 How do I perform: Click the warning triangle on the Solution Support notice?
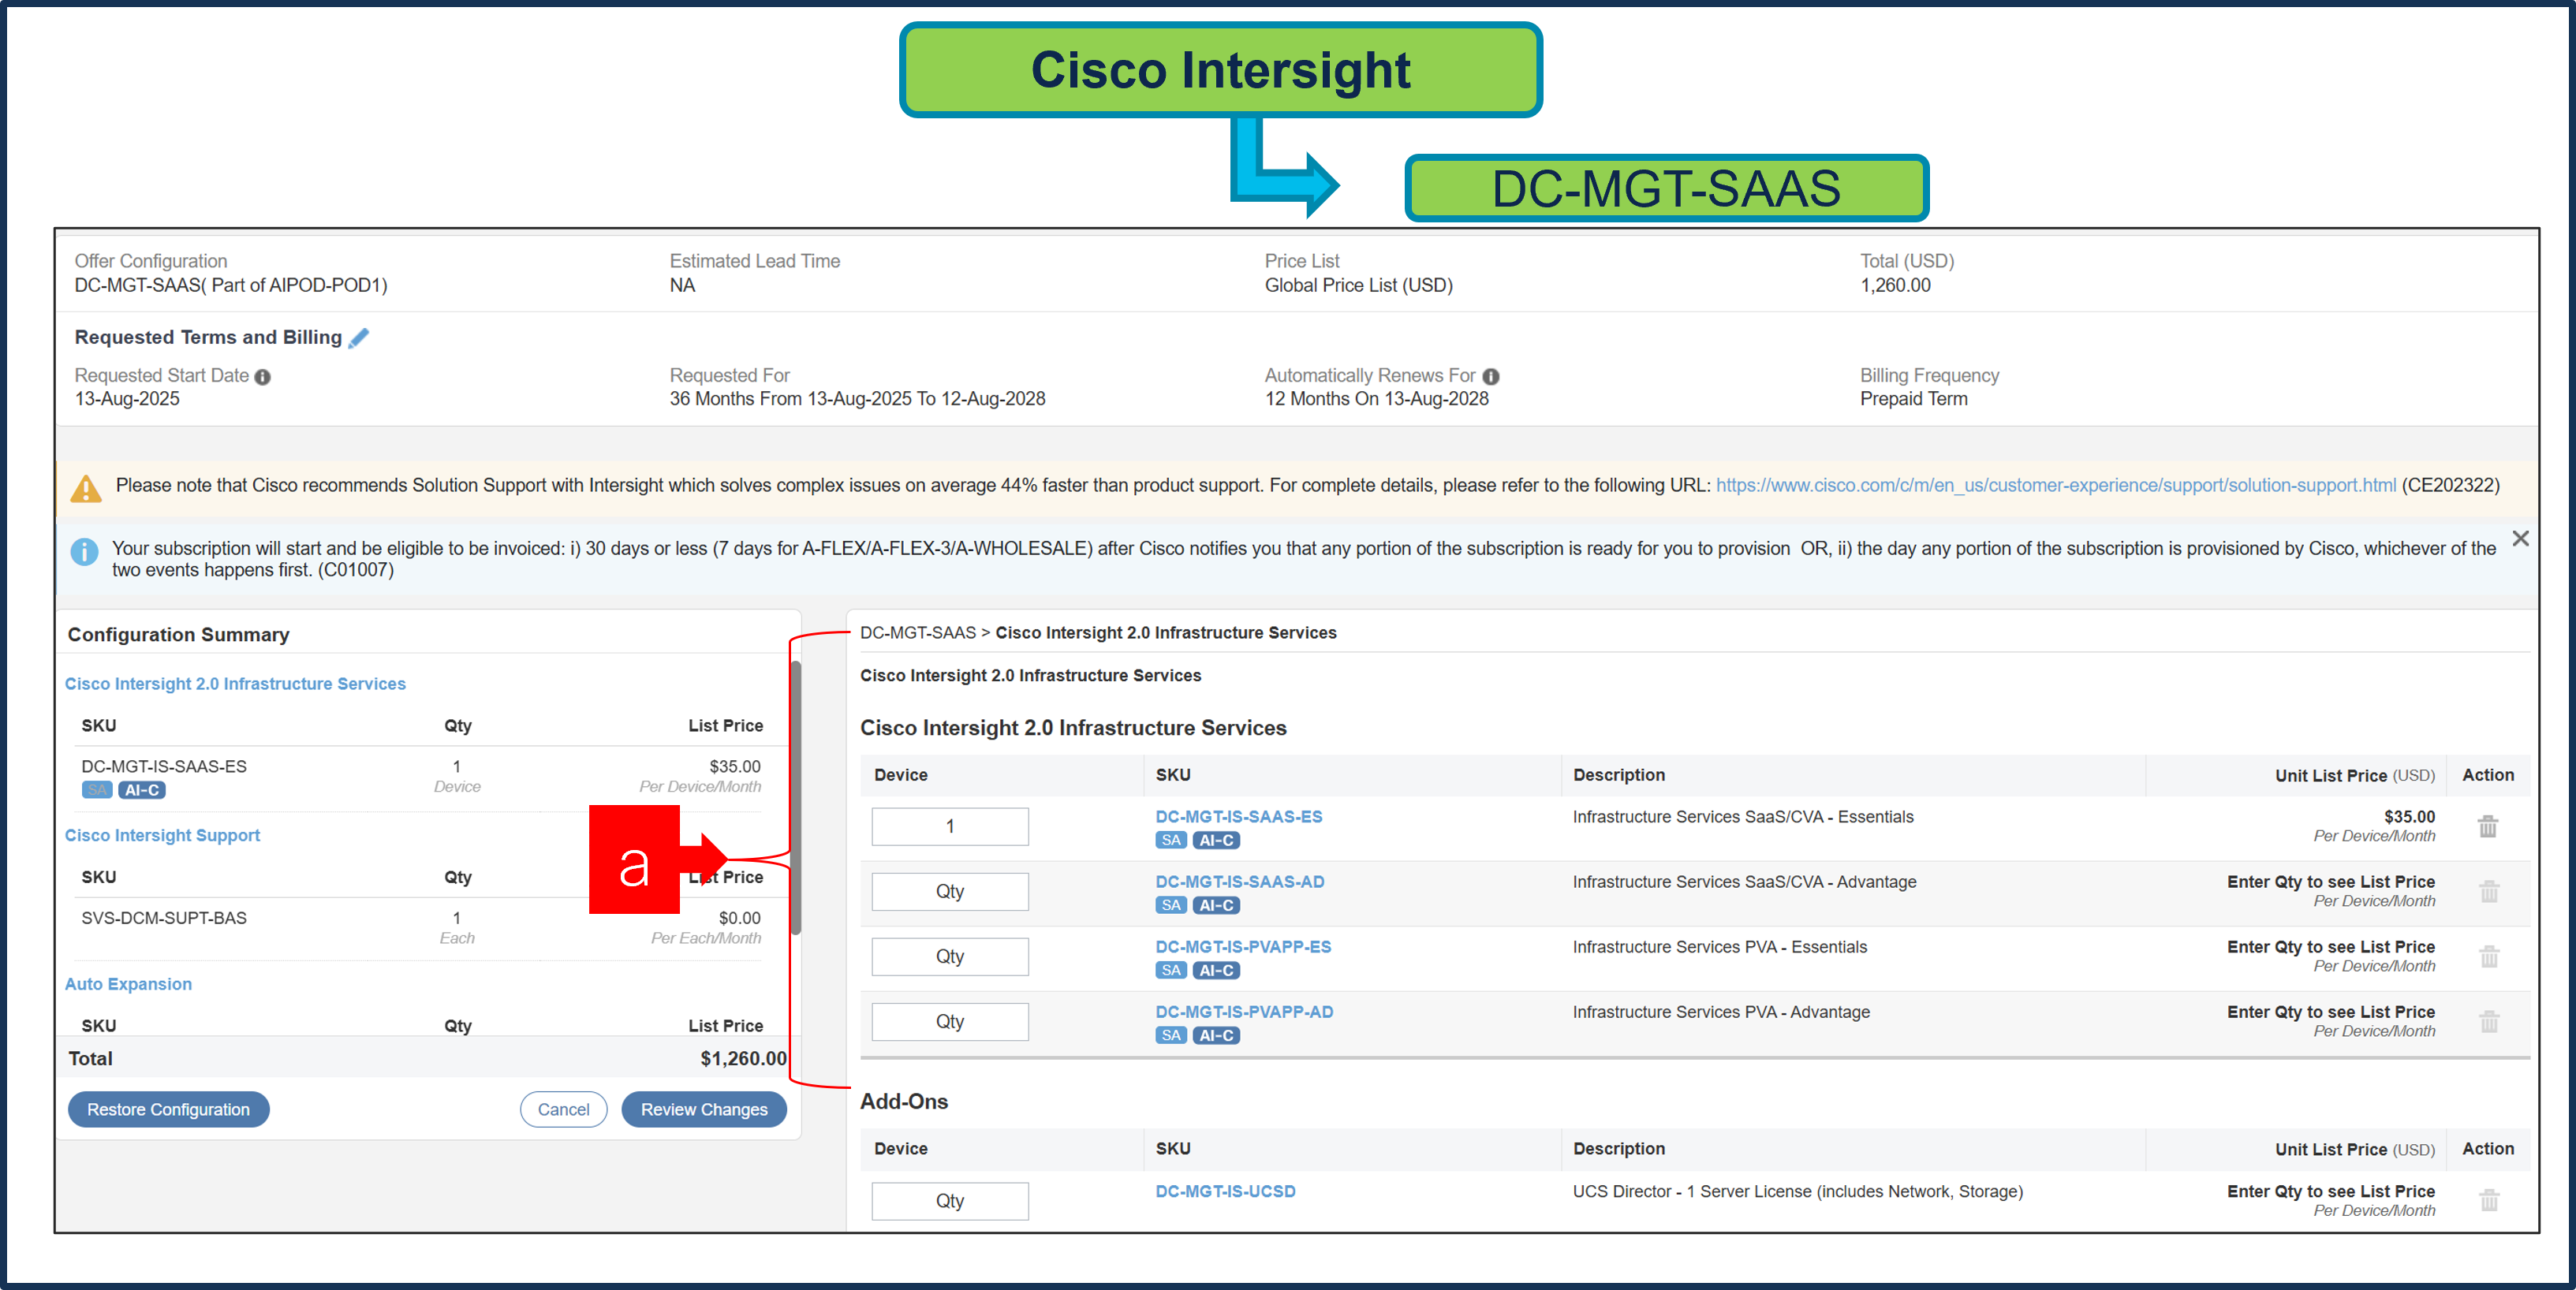86,489
